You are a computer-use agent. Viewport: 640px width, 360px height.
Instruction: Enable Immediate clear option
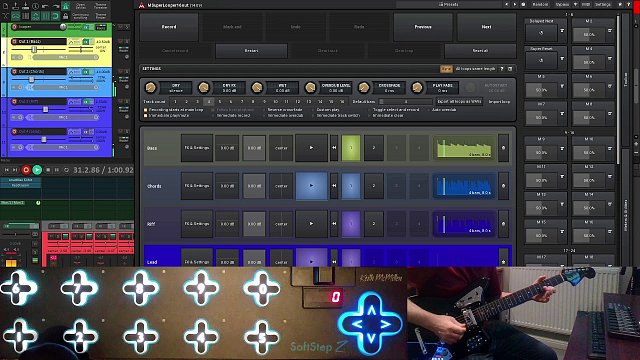386,116
